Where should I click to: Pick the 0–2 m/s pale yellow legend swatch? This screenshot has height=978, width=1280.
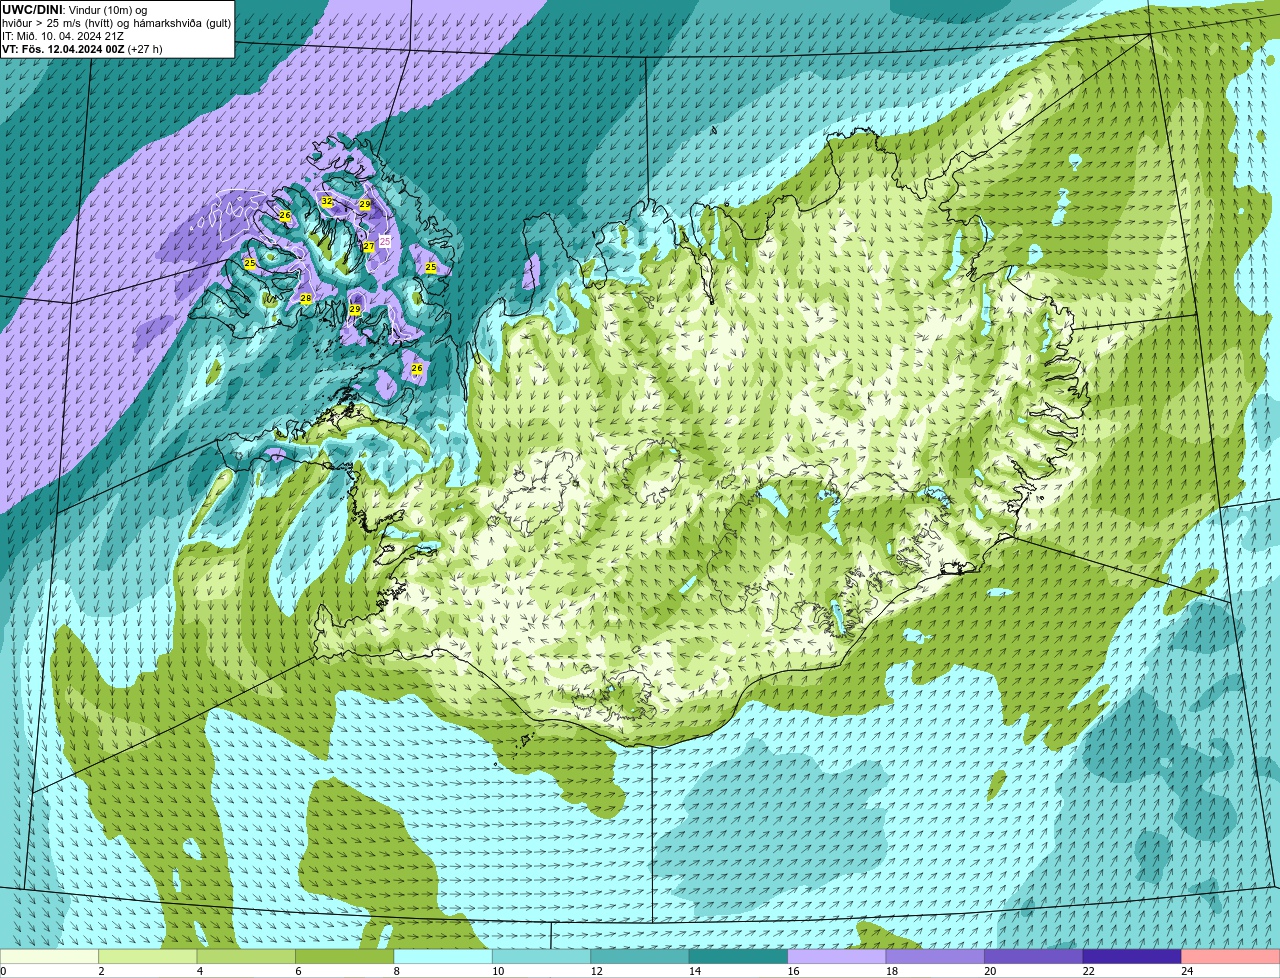pos(49,956)
